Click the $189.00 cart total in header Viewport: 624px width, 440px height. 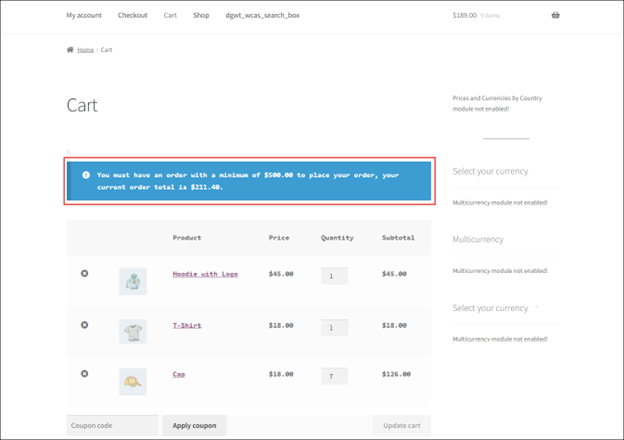[464, 15]
